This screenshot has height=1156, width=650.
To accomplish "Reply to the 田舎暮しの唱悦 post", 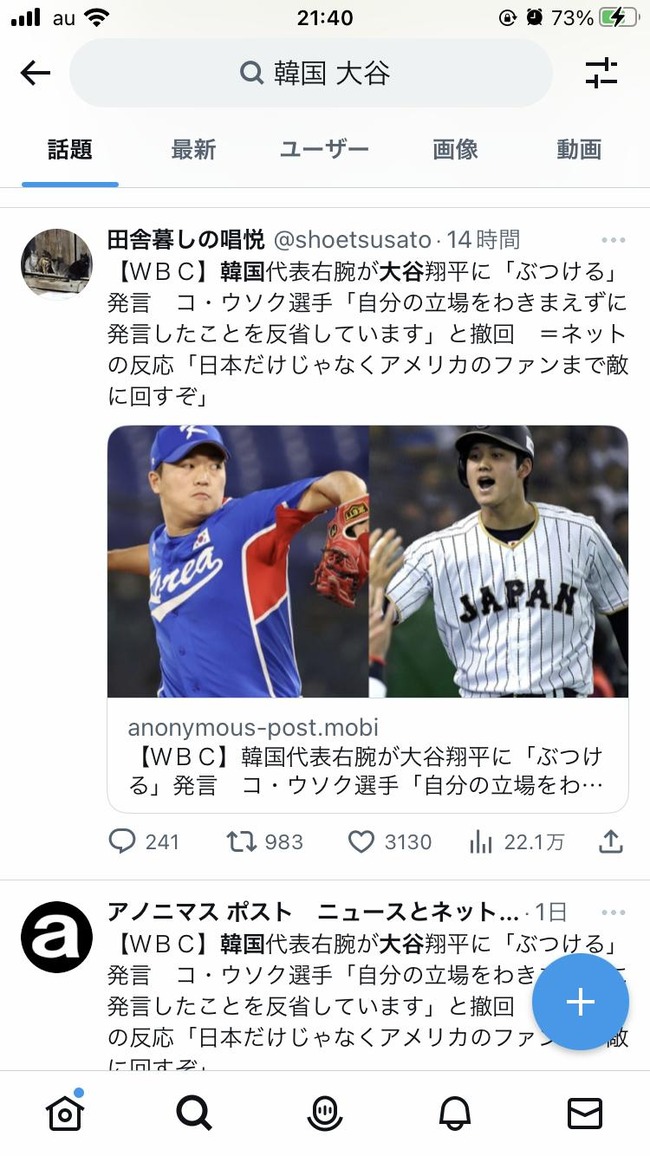I will coord(122,842).
